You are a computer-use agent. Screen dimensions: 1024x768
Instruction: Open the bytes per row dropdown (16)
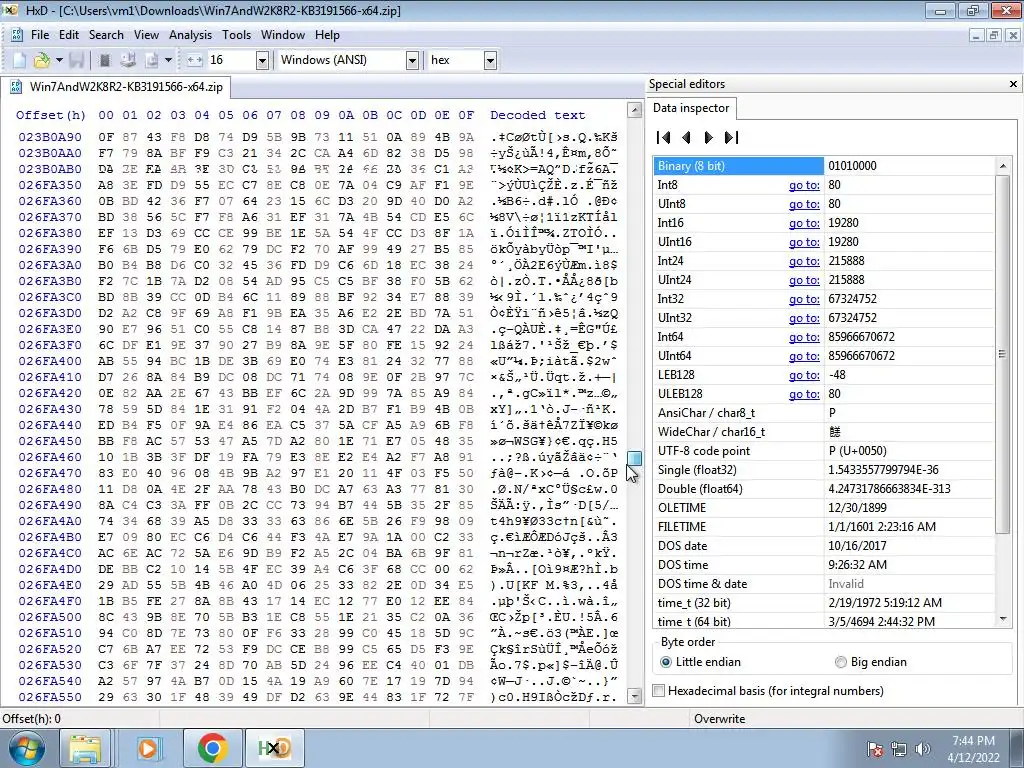[x=262, y=61]
